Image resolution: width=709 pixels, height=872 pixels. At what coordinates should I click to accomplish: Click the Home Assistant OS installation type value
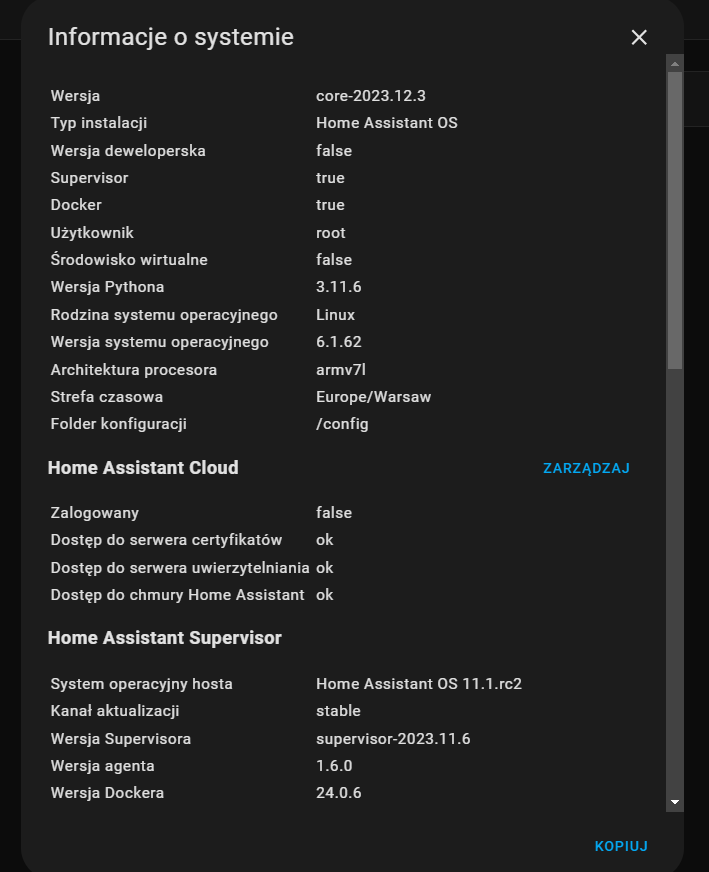click(386, 123)
